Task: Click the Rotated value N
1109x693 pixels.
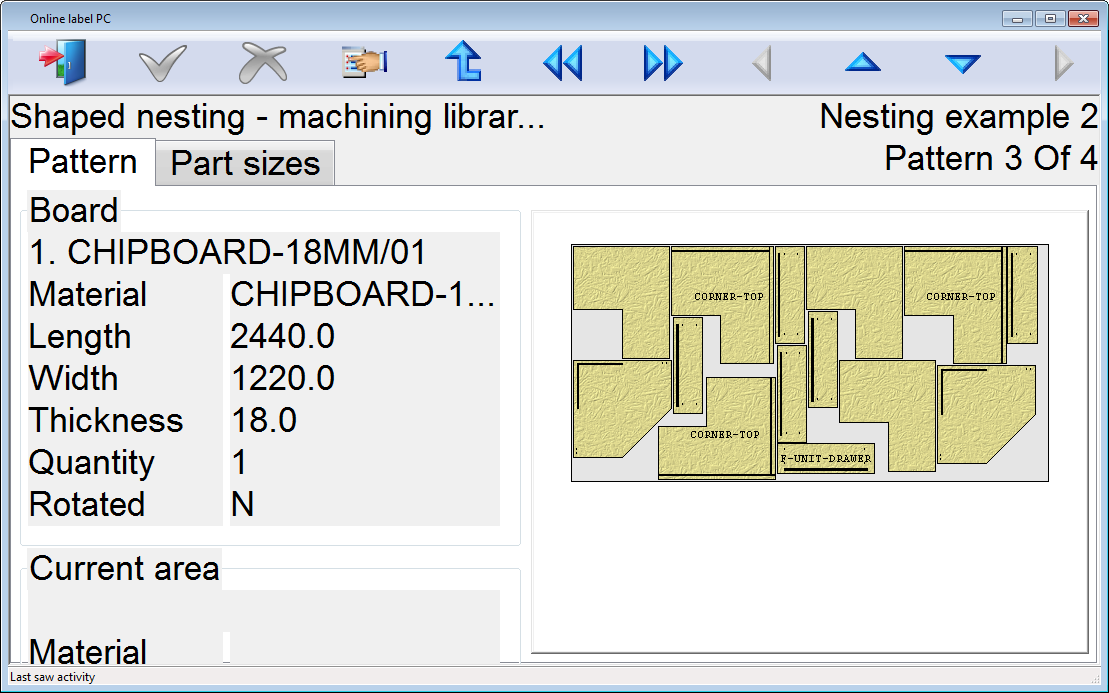Action: coord(242,504)
